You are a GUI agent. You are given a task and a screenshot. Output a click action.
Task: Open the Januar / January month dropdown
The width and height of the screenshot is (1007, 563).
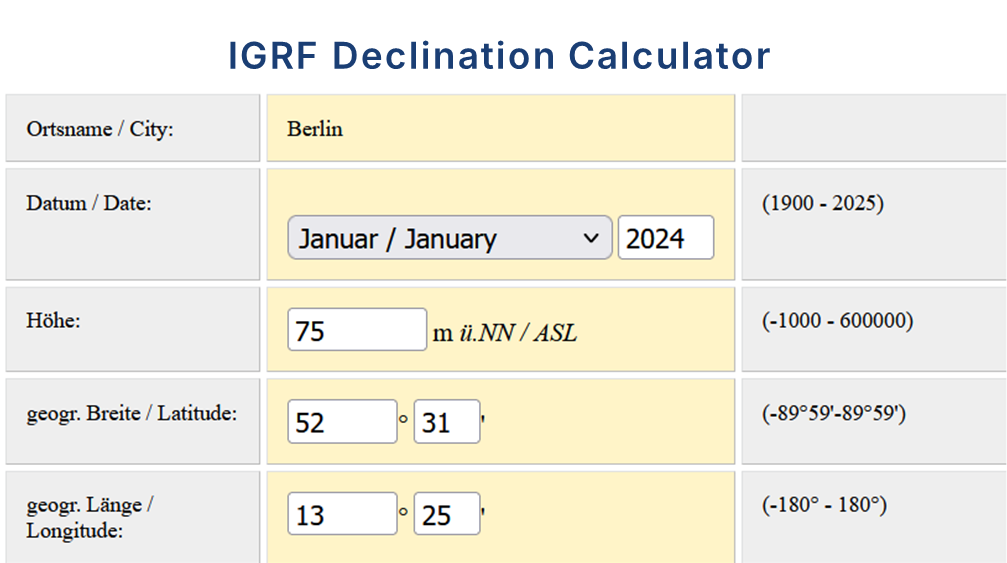449,238
